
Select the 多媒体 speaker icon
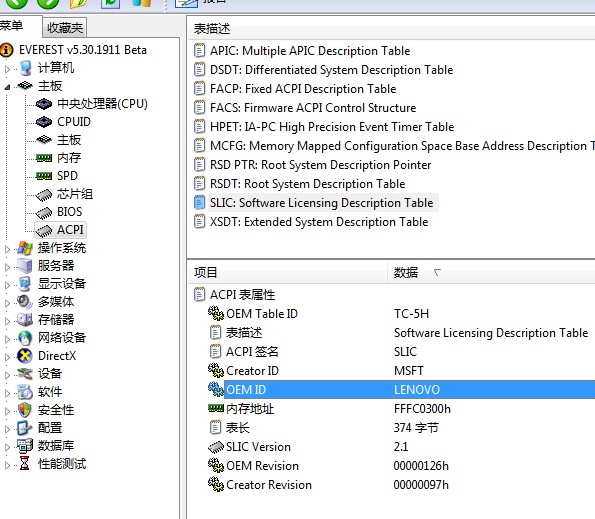(25, 302)
